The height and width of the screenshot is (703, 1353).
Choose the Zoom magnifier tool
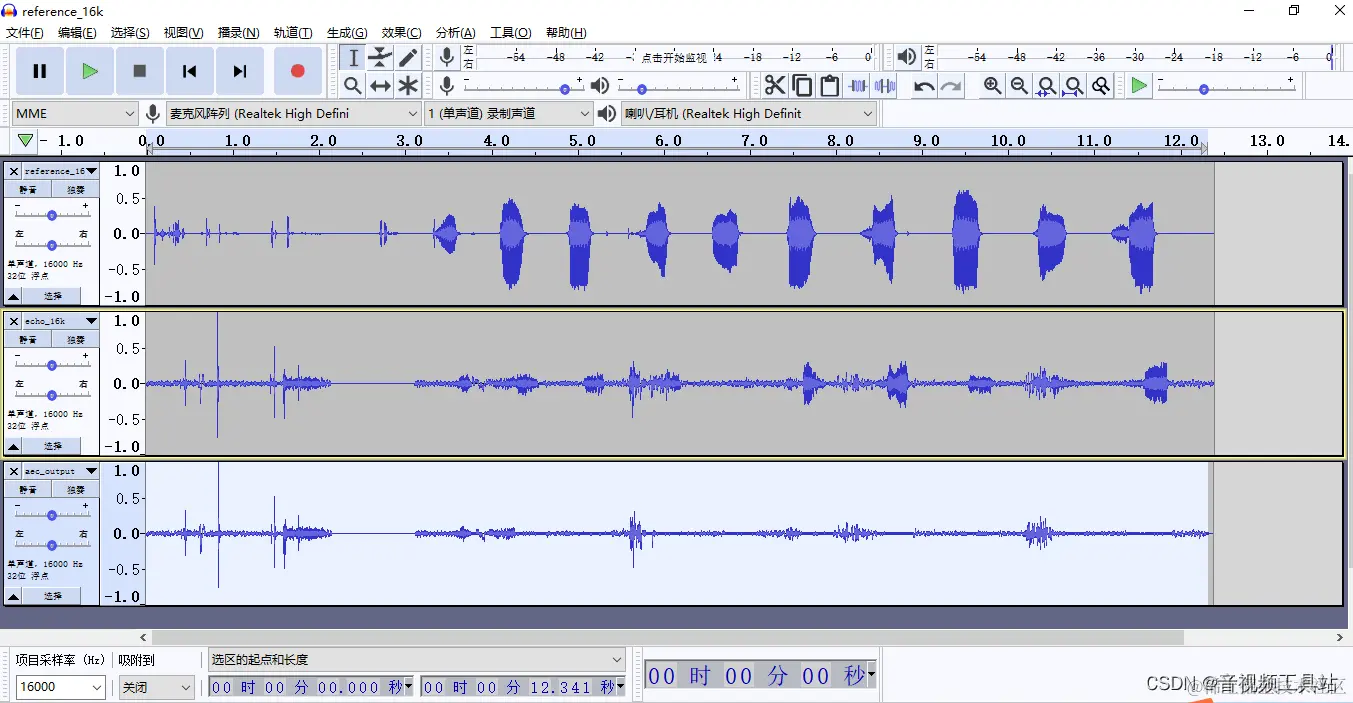coord(352,86)
